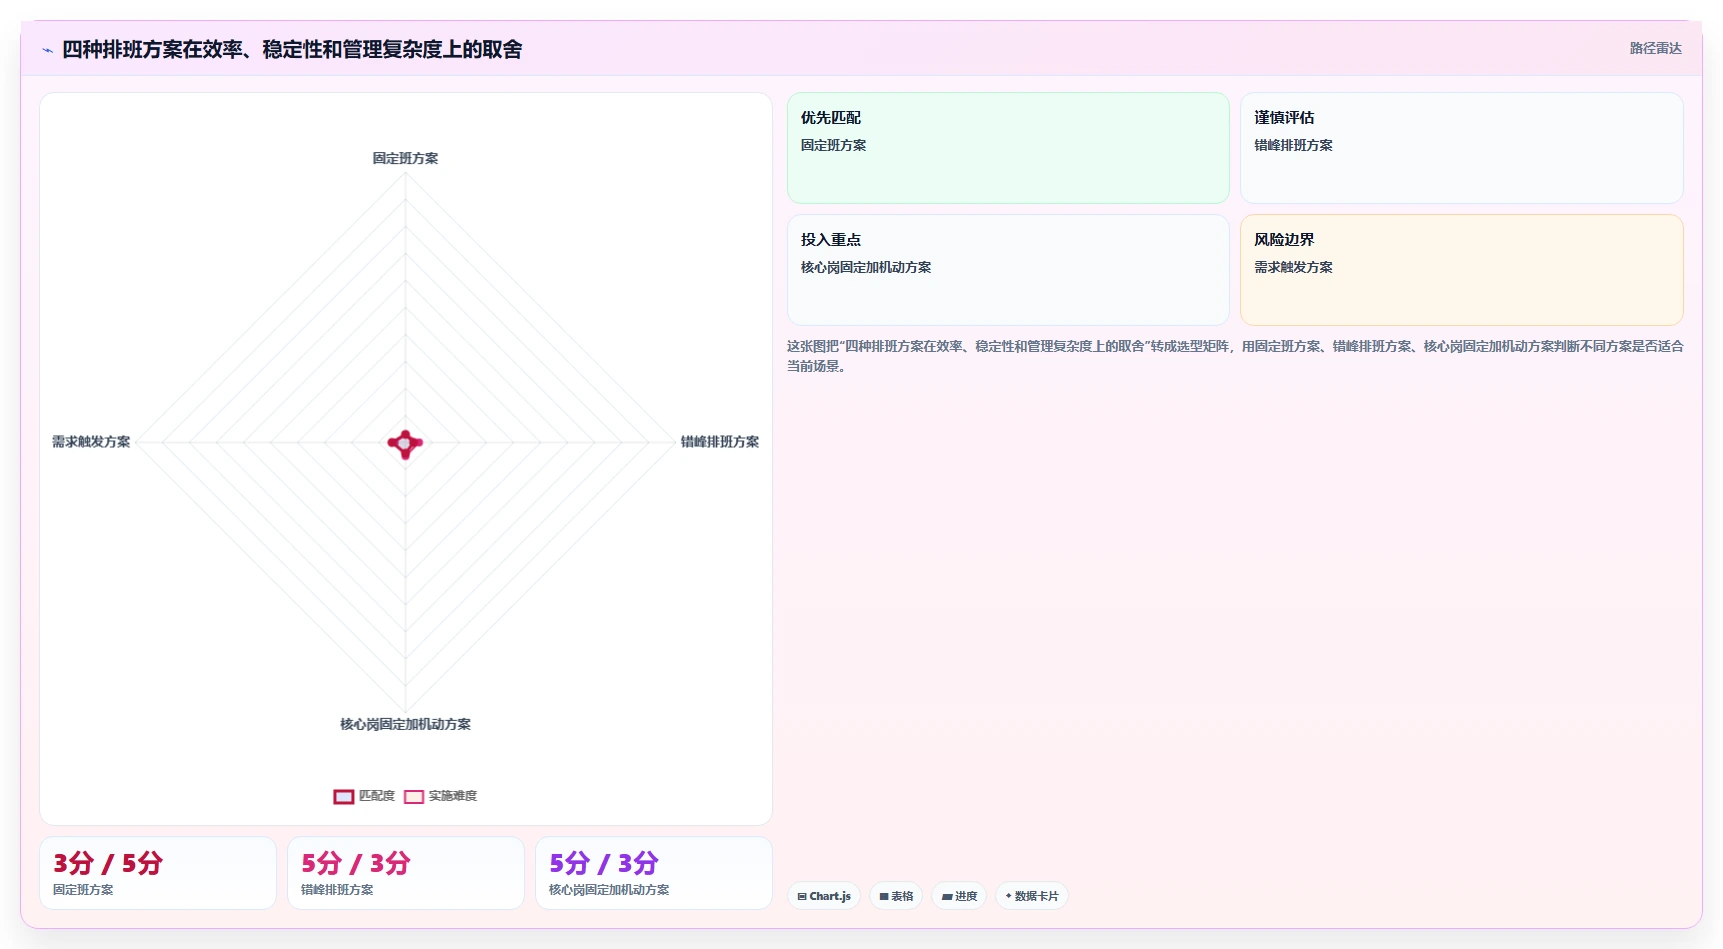Click 错峰排班方案 under the 谨慎评估 heading
The height and width of the screenshot is (949, 1723).
click(1293, 145)
